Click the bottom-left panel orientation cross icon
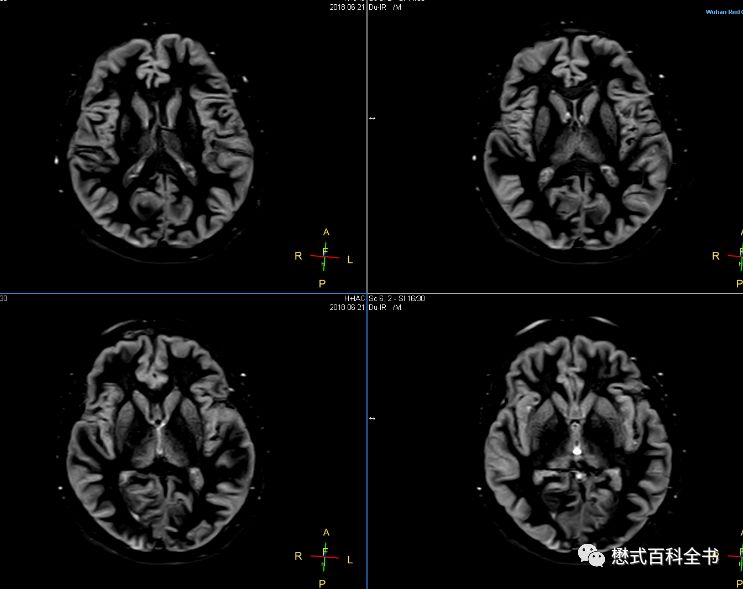The width and height of the screenshot is (743, 589). point(324,555)
